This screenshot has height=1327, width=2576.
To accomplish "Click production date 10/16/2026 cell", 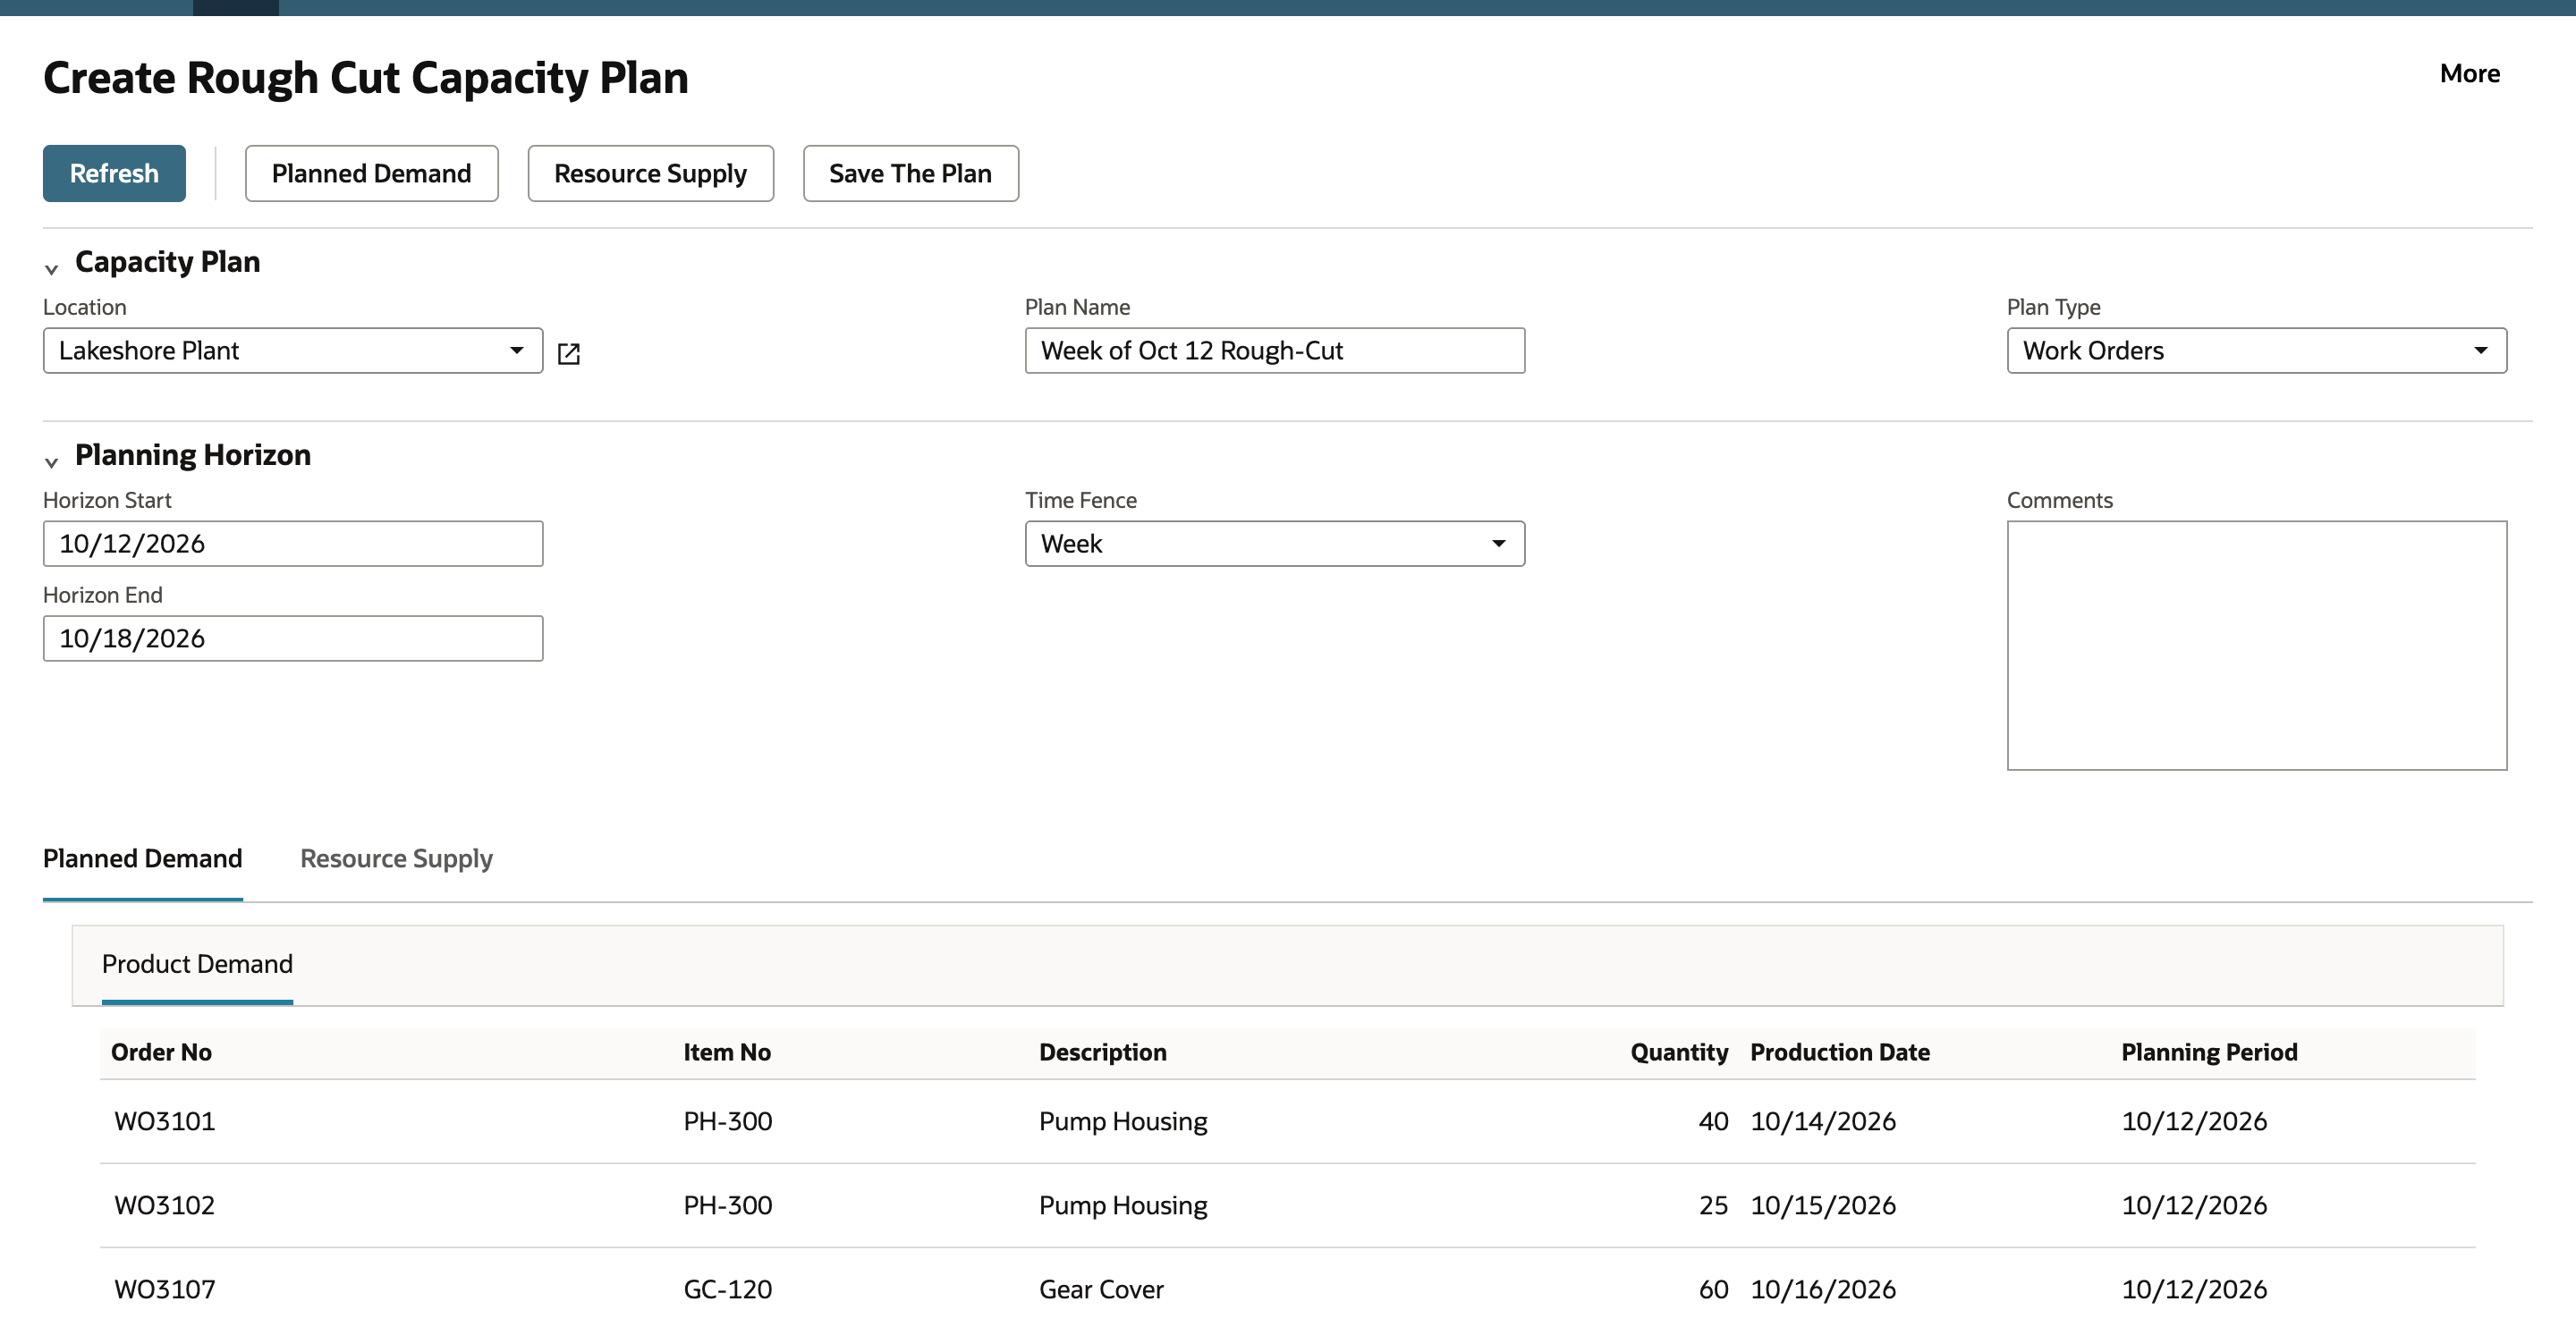I will [x=1822, y=1289].
